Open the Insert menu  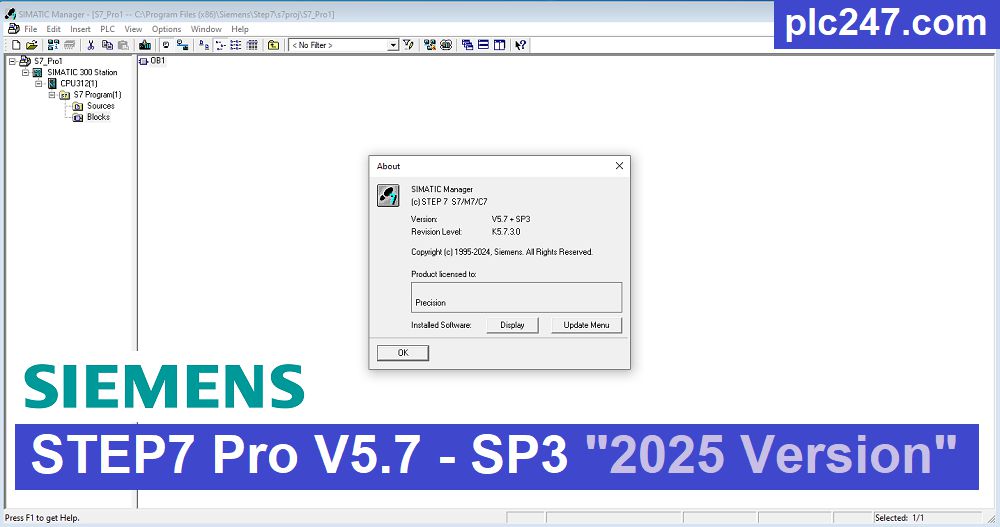tap(80, 29)
